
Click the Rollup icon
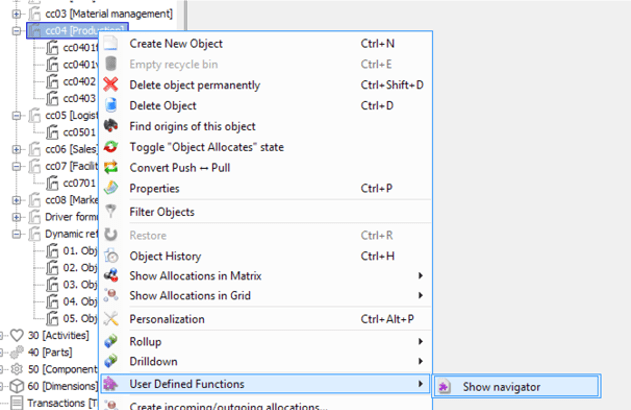[x=111, y=341]
